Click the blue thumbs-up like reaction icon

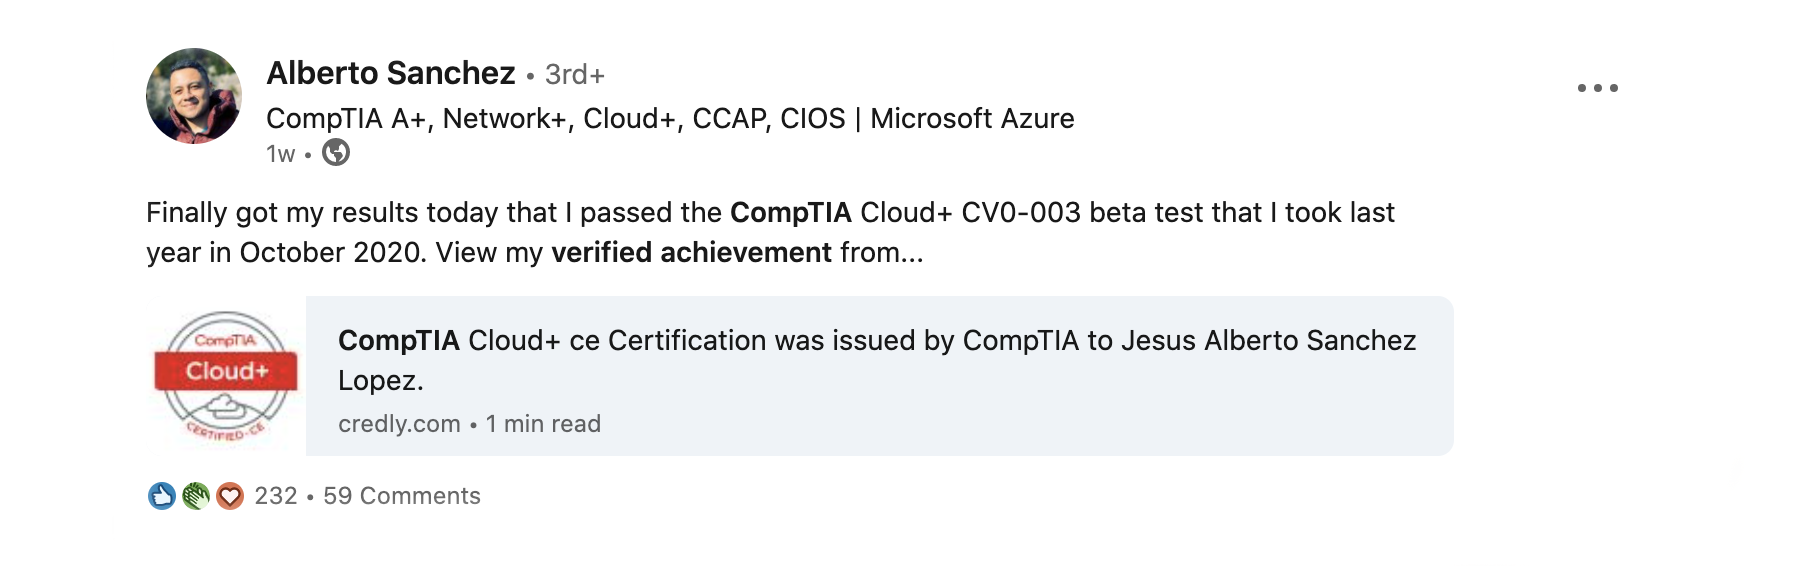(x=162, y=496)
